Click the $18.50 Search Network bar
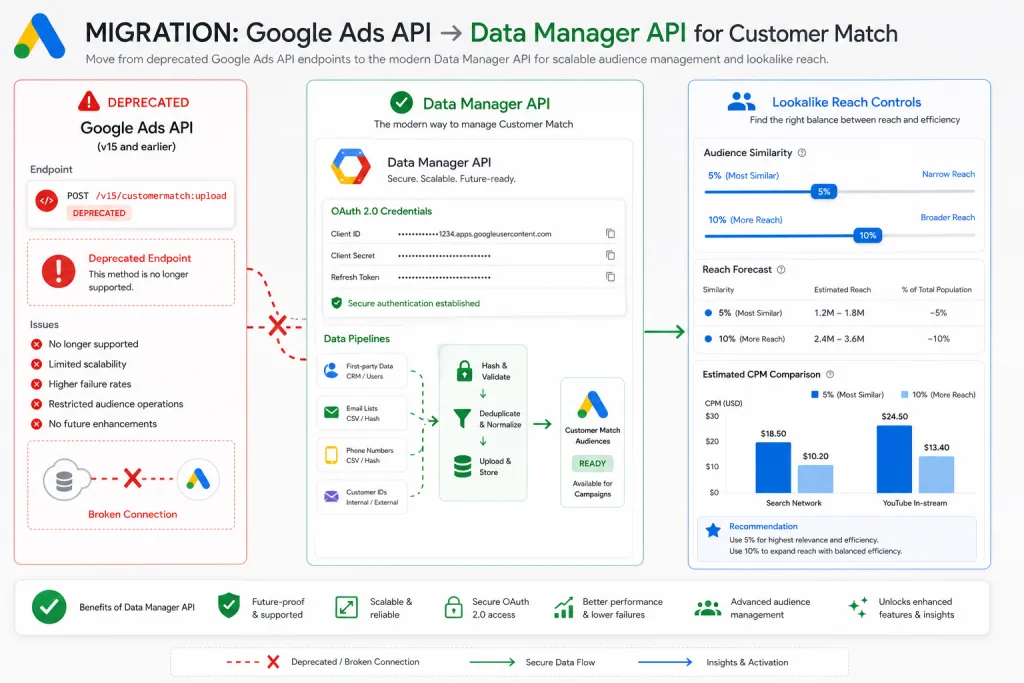The image size is (1024, 683). pyautogui.click(x=773, y=468)
